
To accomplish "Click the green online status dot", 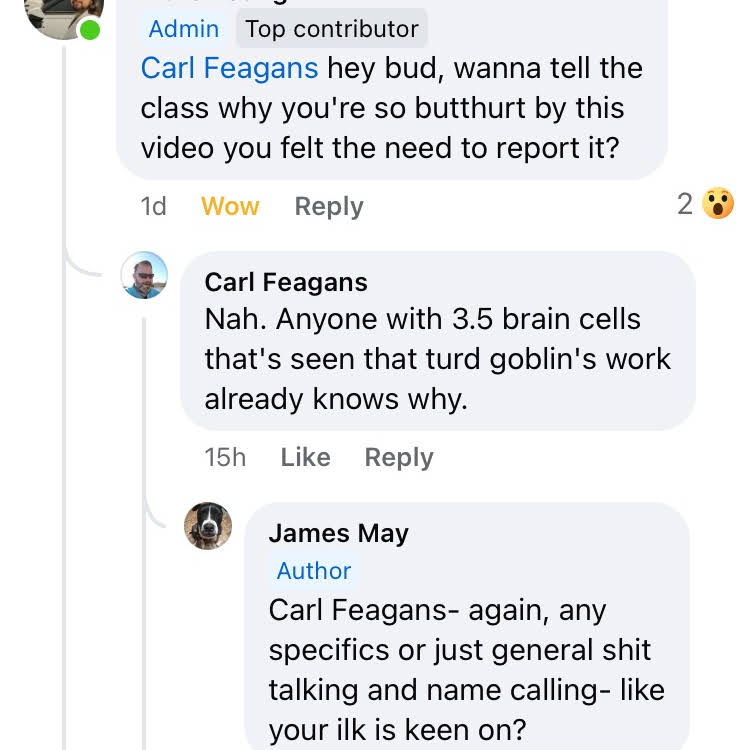I will coord(90,30).
